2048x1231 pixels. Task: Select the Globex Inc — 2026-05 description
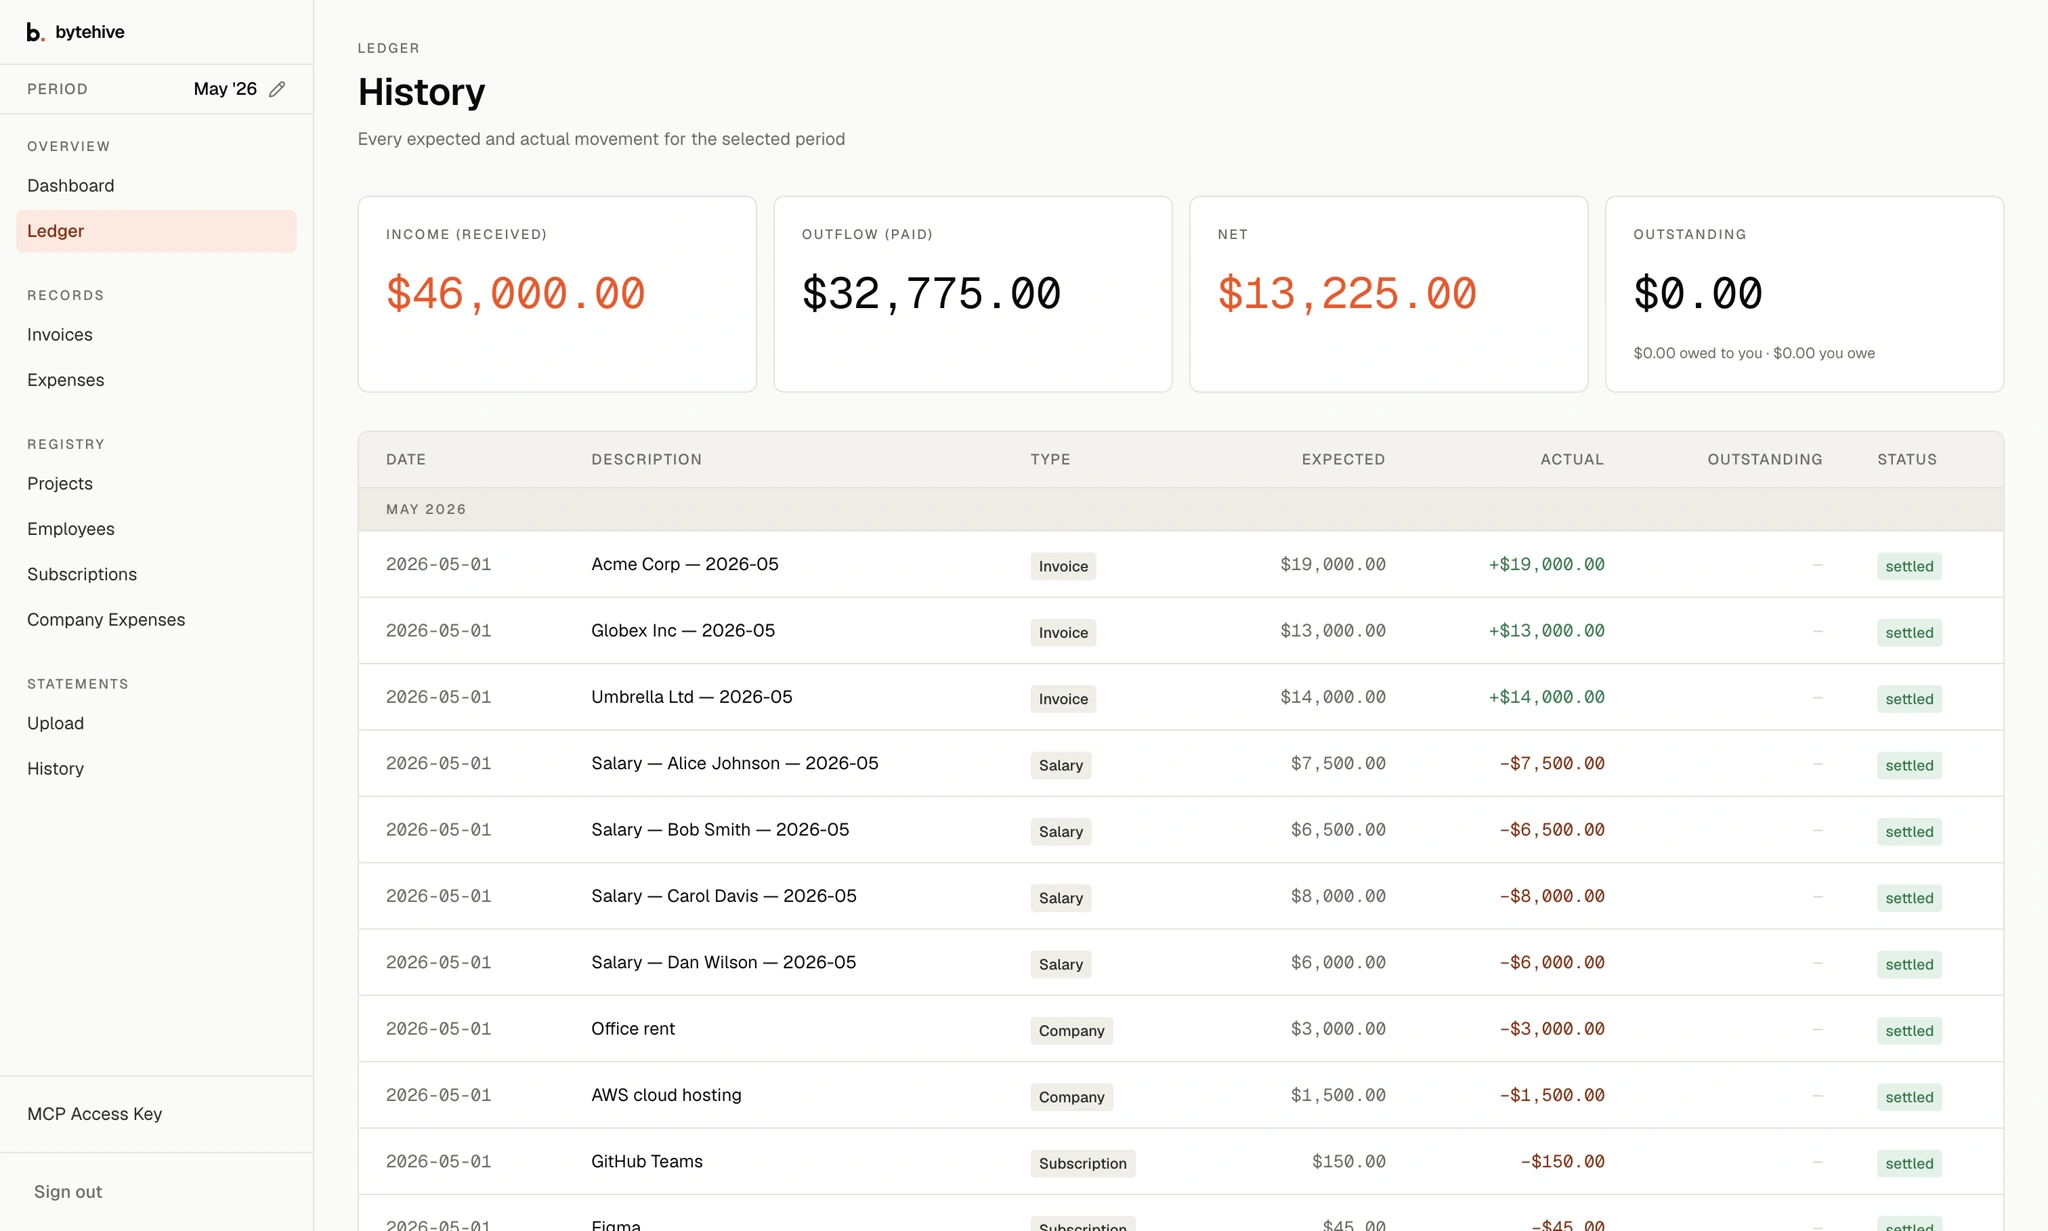pyautogui.click(x=683, y=631)
